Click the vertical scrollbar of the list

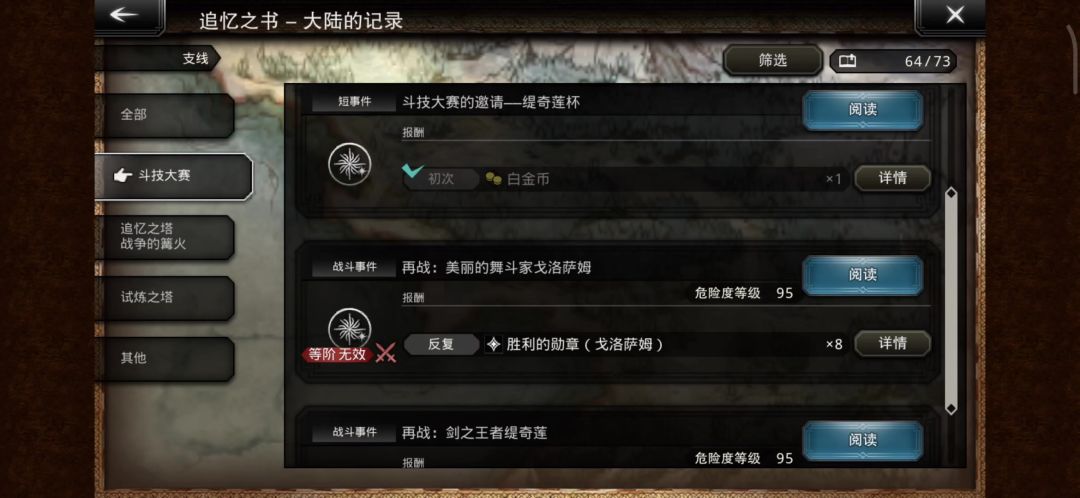coord(951,301)
